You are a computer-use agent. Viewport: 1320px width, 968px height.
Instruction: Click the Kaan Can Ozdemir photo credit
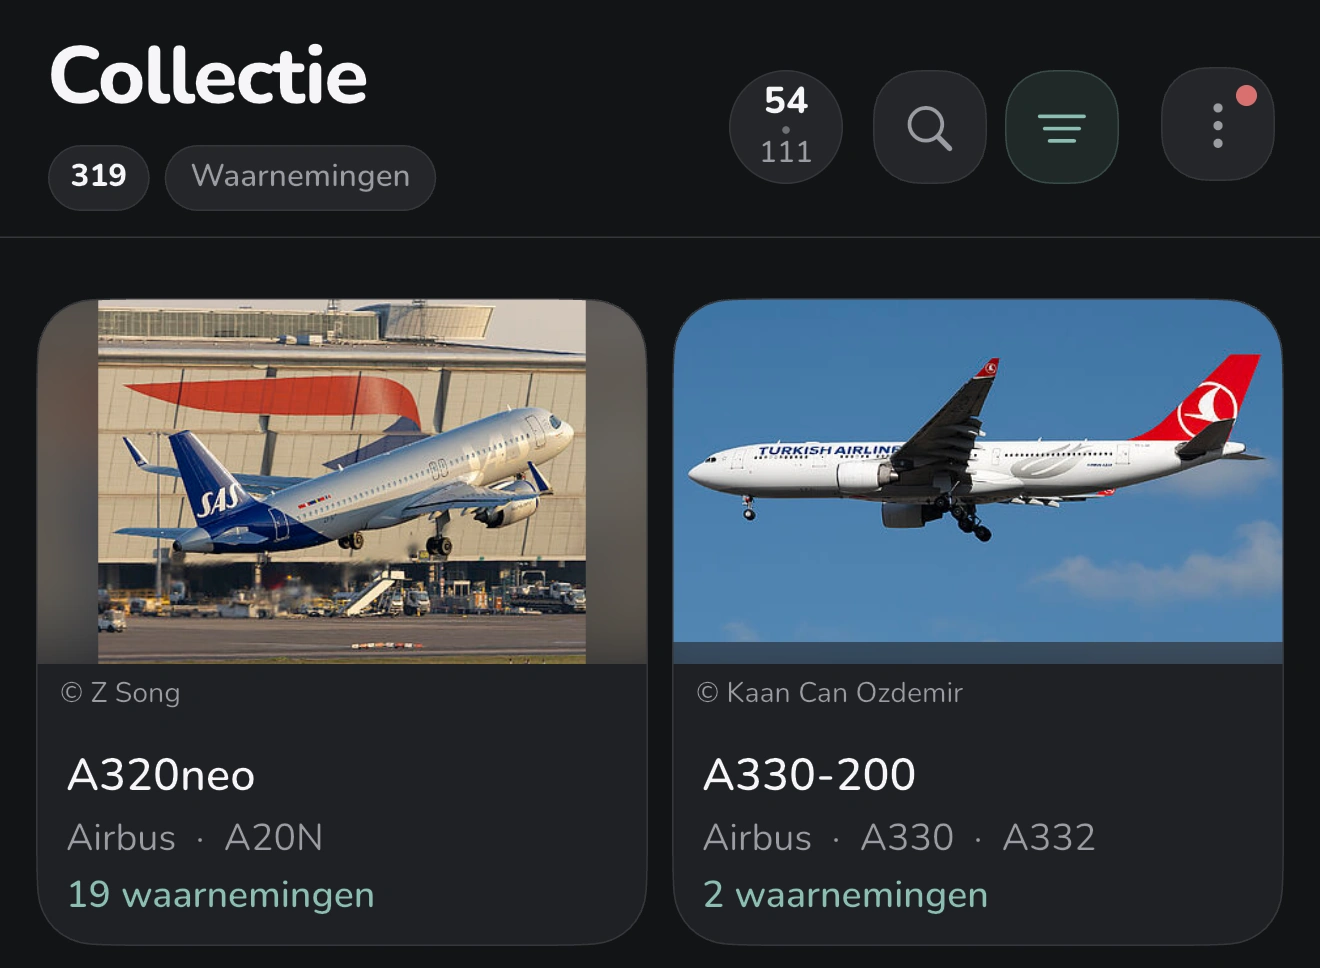[x=830, y=692]
